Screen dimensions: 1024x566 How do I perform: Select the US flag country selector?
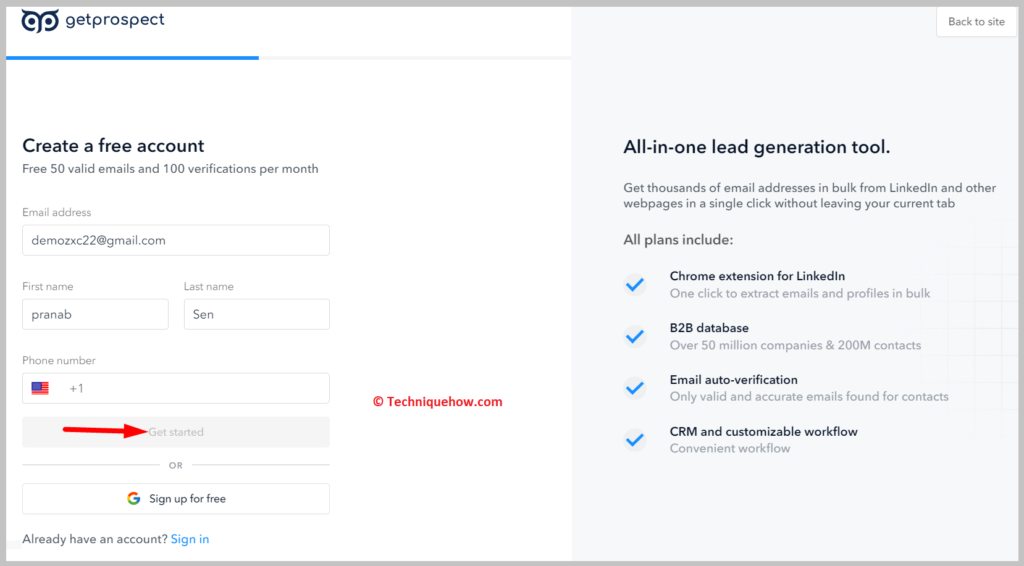(x=40, y=388)
